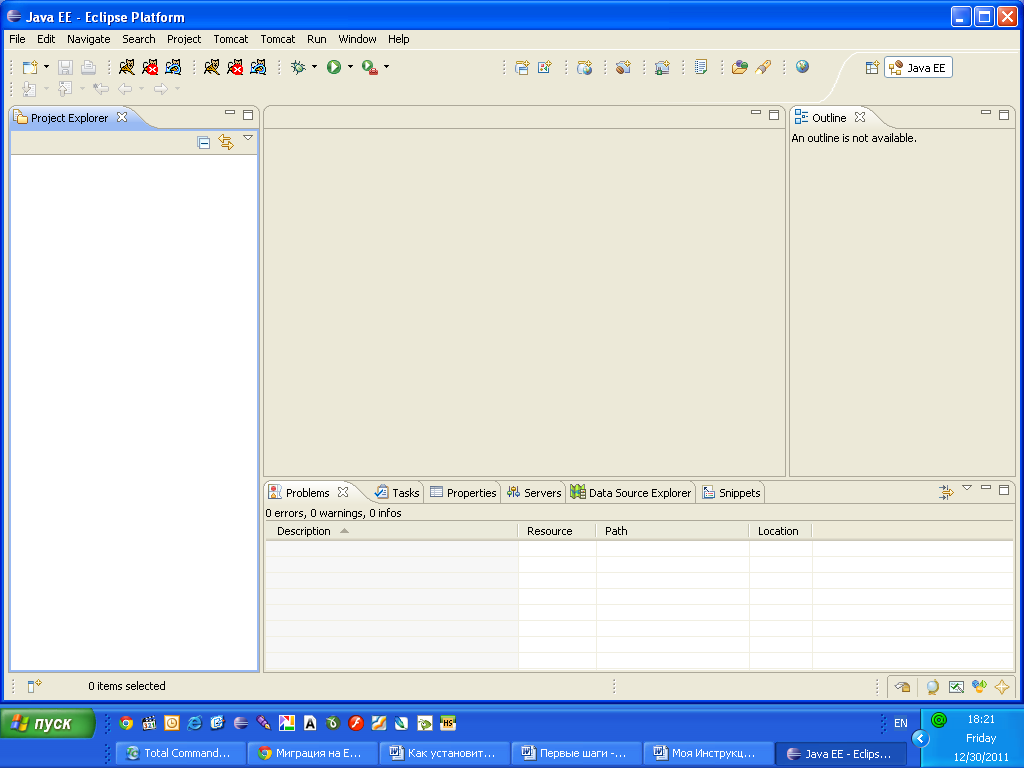
Task: Click the Previous Annotation icon
Action: [65, 89]
